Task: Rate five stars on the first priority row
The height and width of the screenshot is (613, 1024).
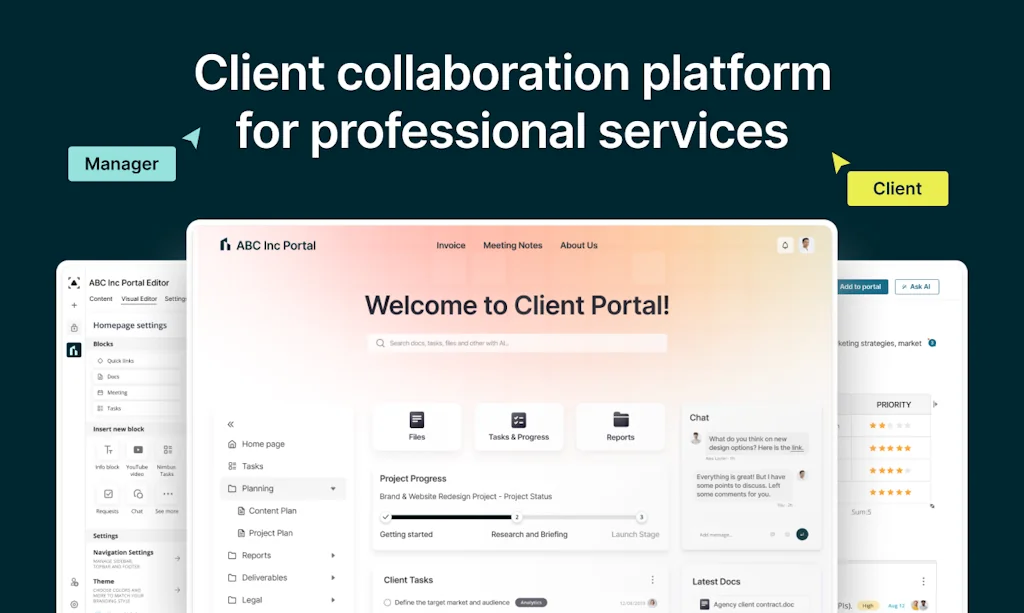Action: pyautogui.click(x=906, y=425)
